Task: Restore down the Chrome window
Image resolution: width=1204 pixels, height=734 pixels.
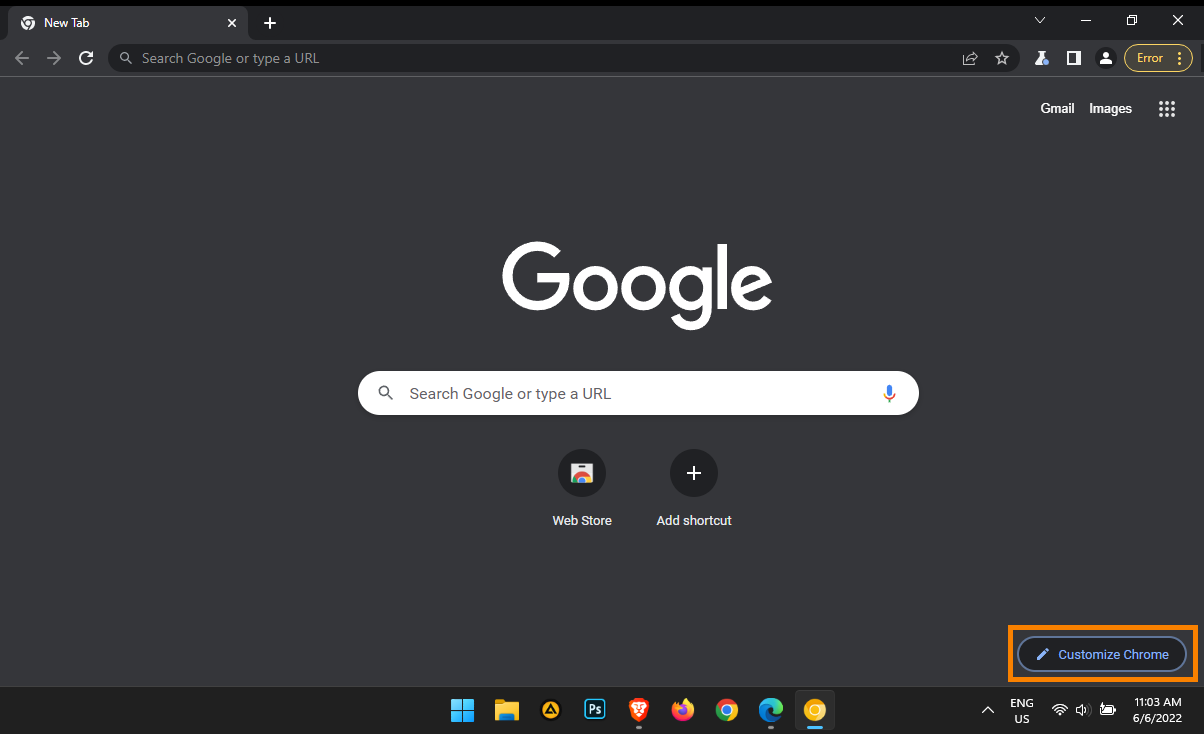Action: [x=1132, y=20]
